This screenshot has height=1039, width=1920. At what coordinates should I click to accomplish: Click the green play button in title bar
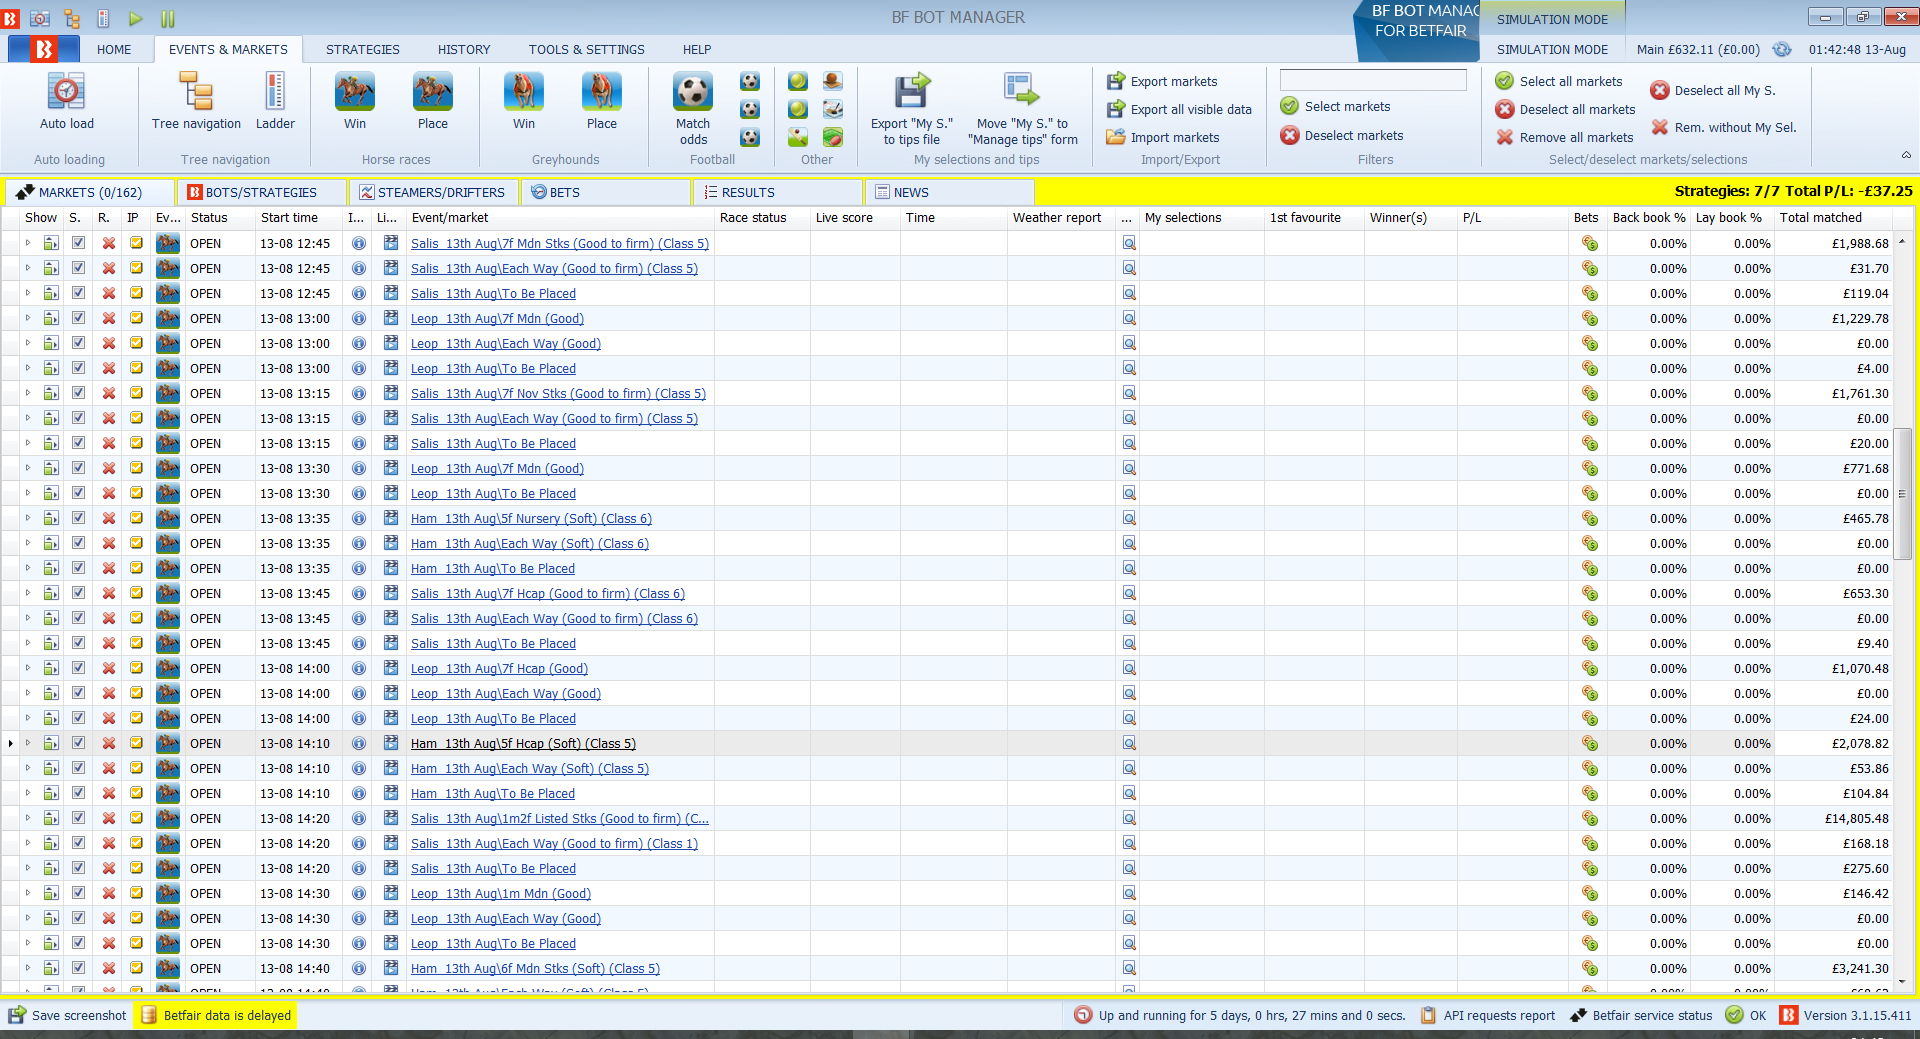click(136, 18)
